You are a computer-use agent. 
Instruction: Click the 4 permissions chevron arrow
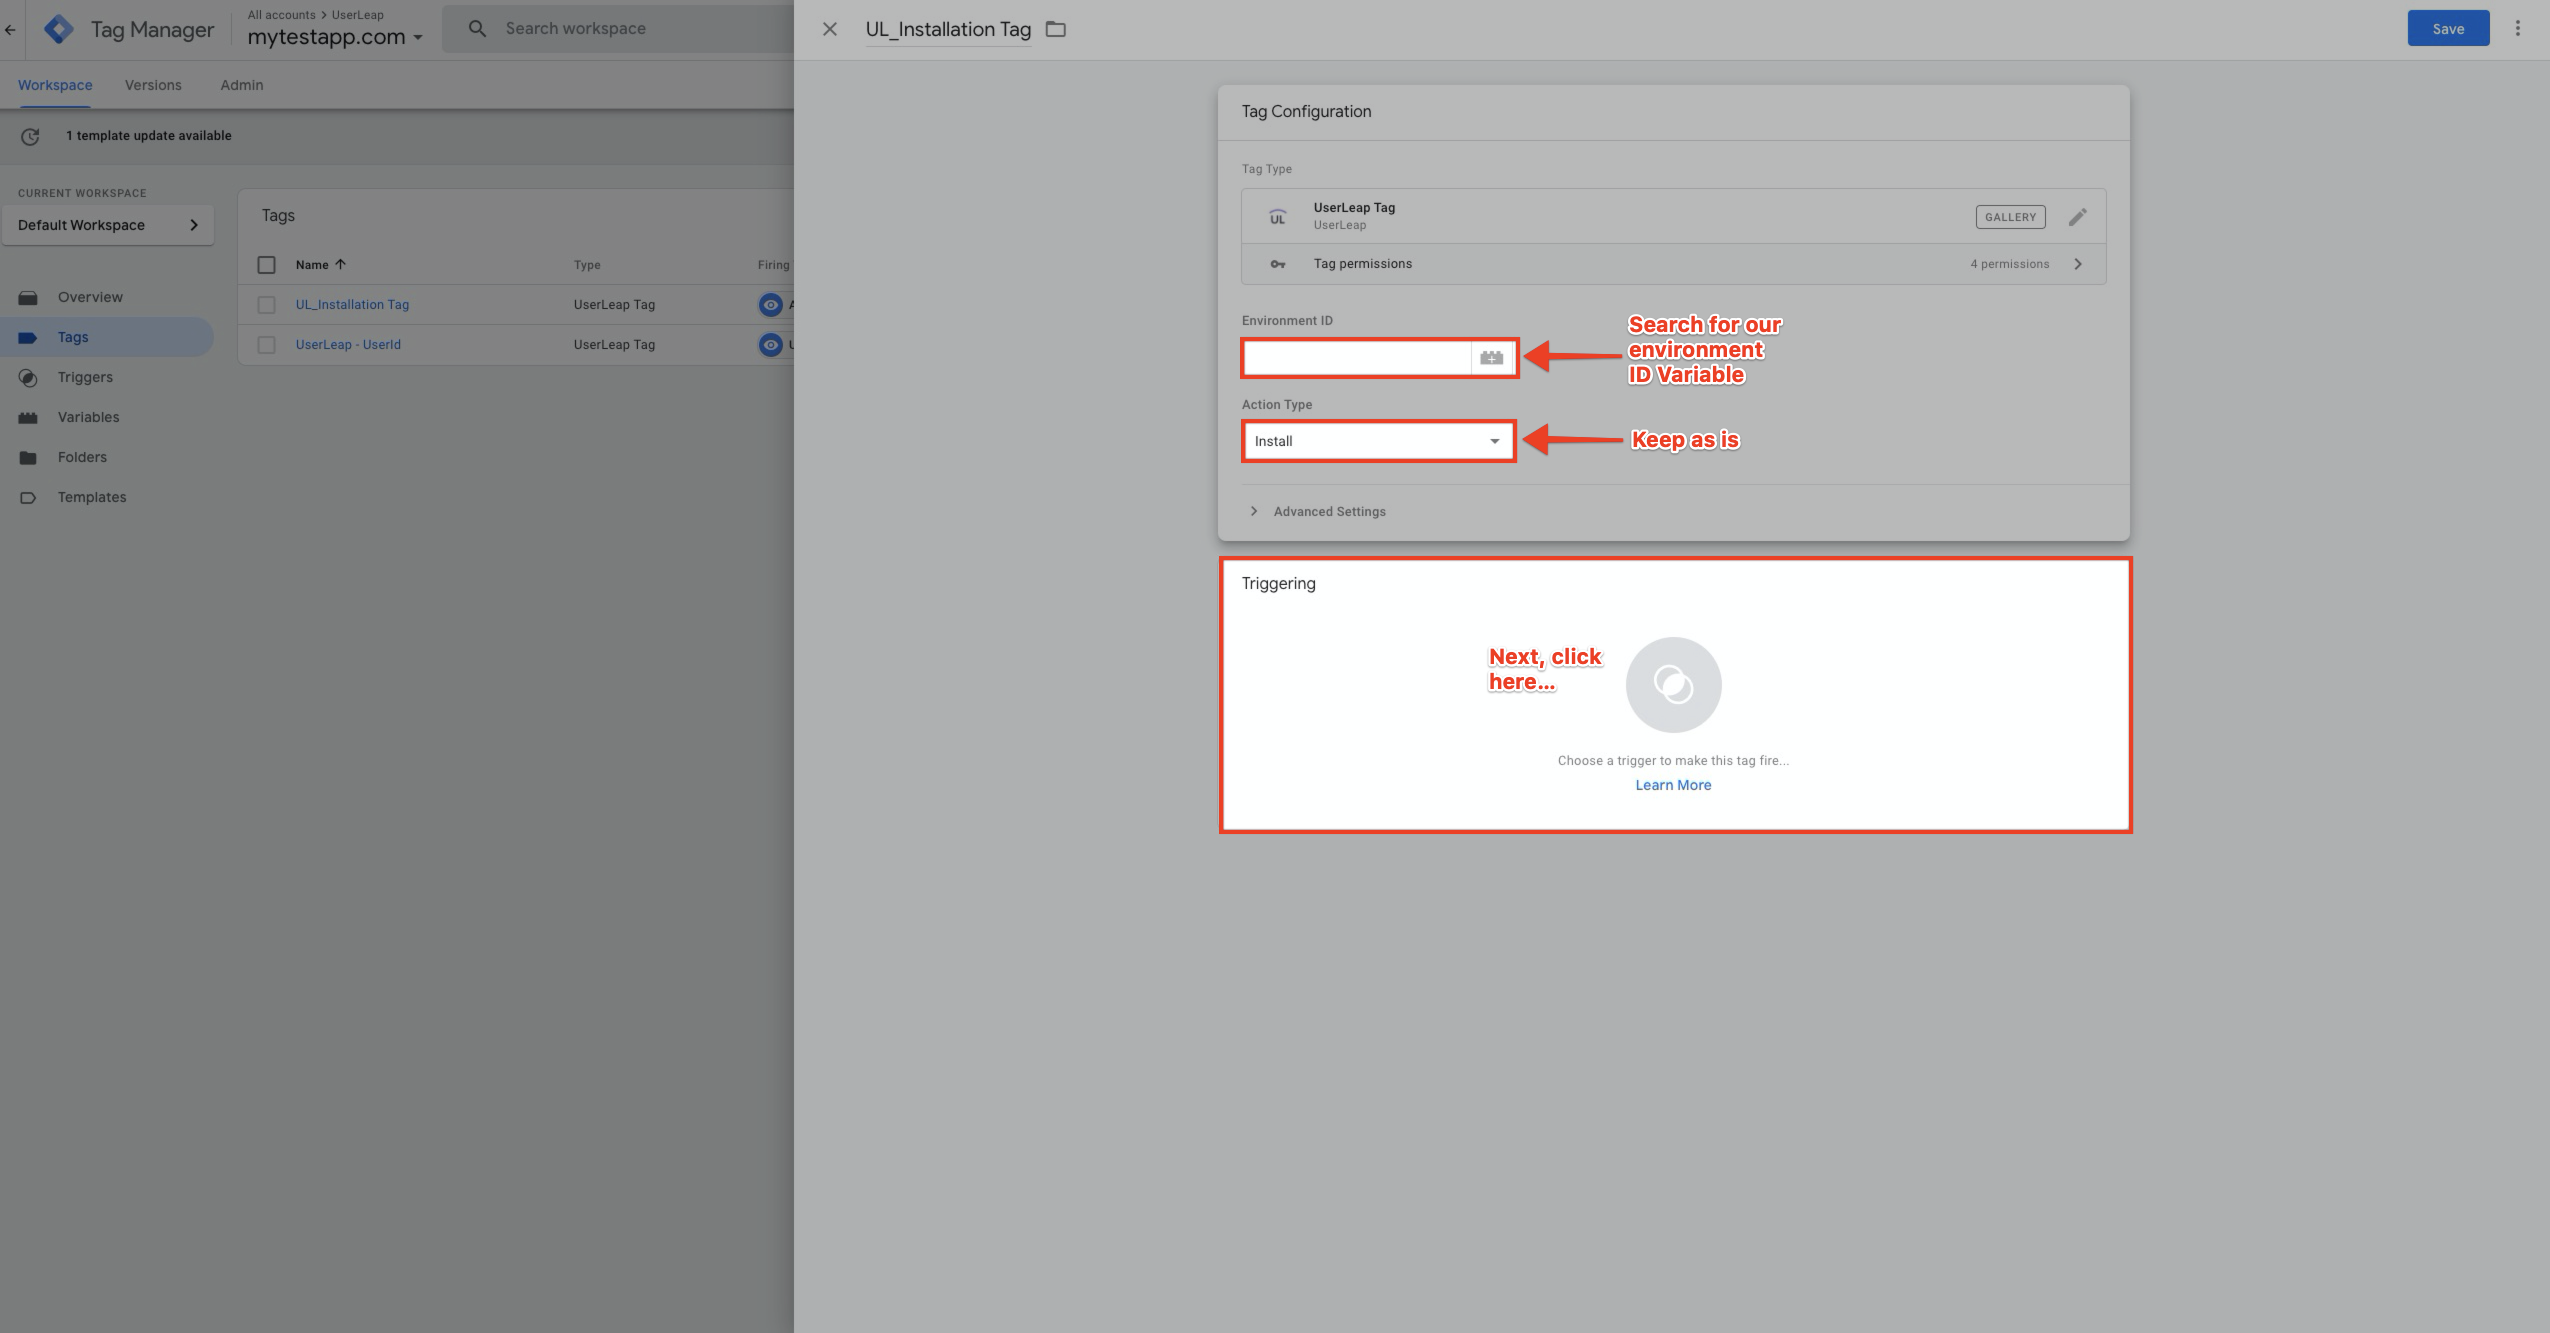2078,264
